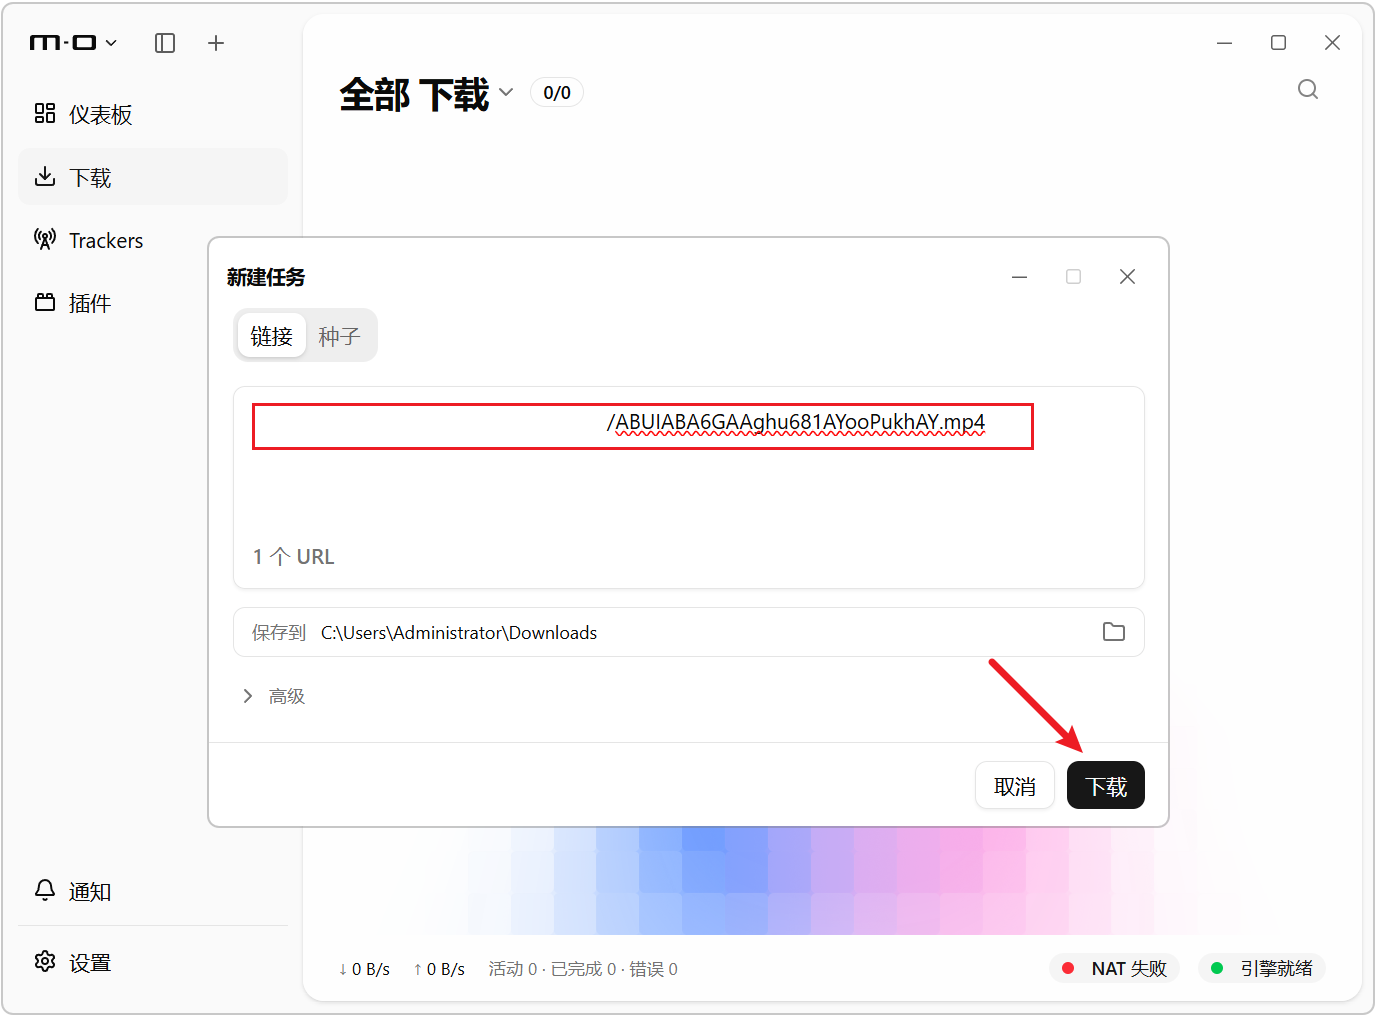This screenshot has height=1017, width=1376.
Task: Click the 活动 0 · 已完成 0 · 错误 0 status text
Action: coord(583,969)
